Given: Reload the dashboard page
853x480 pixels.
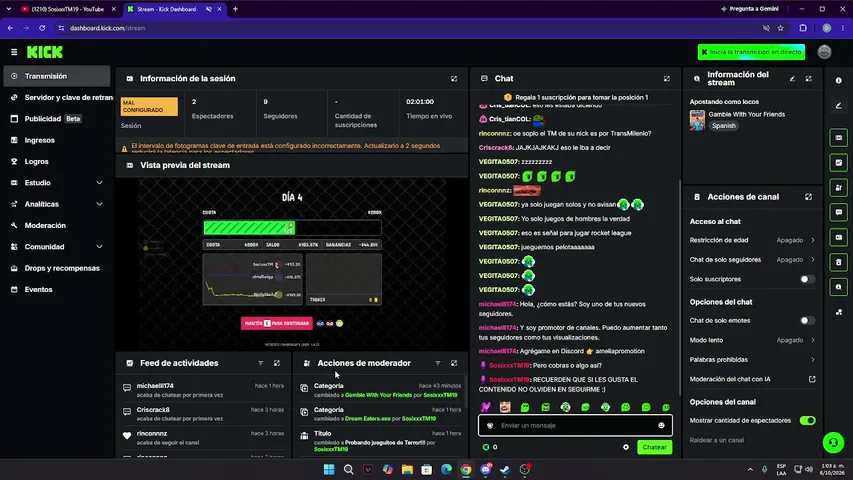Looking at the screenshot, I should (42, 28).
